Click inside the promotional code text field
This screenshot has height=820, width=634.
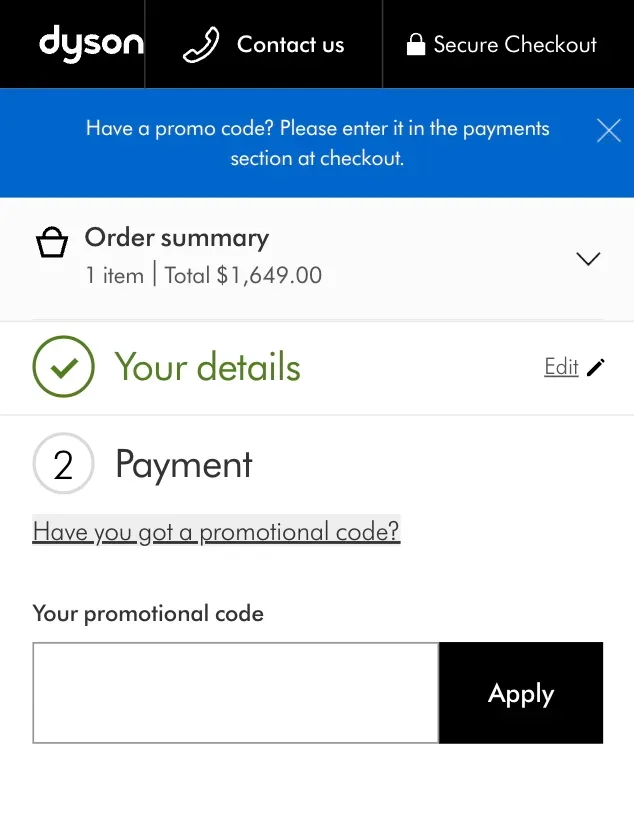pyautogui.click(x=235, y=692)
